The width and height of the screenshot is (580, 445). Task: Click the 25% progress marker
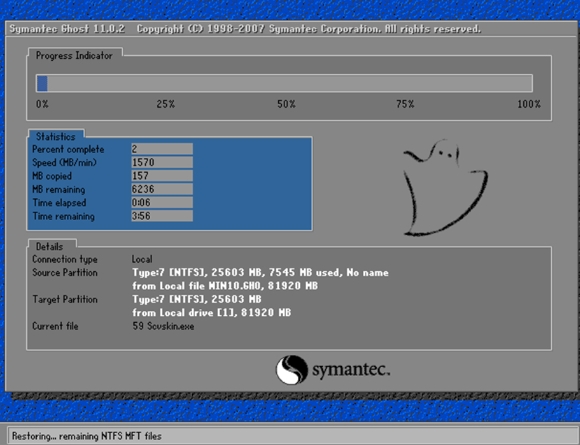(165, 104)
